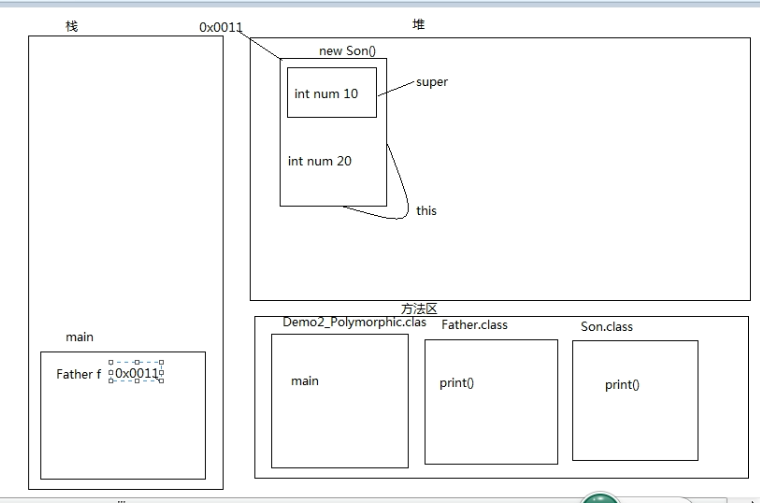Click the '方法区' heading
This screenshot has height=503, width=760.
tap(419, 309)
